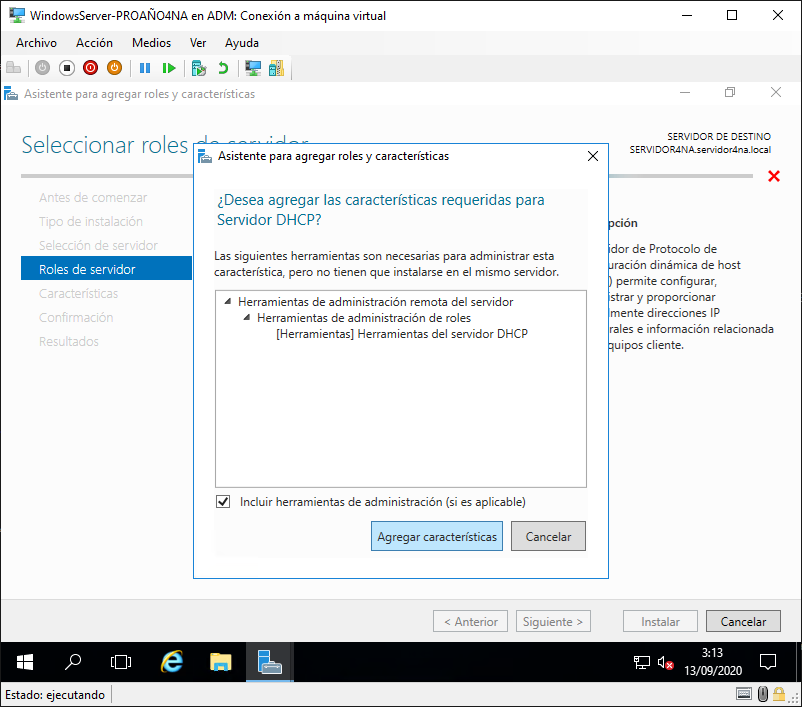Open the Ver menu
The width and height of the screenshot is (802, 707).
coord(198,43)
